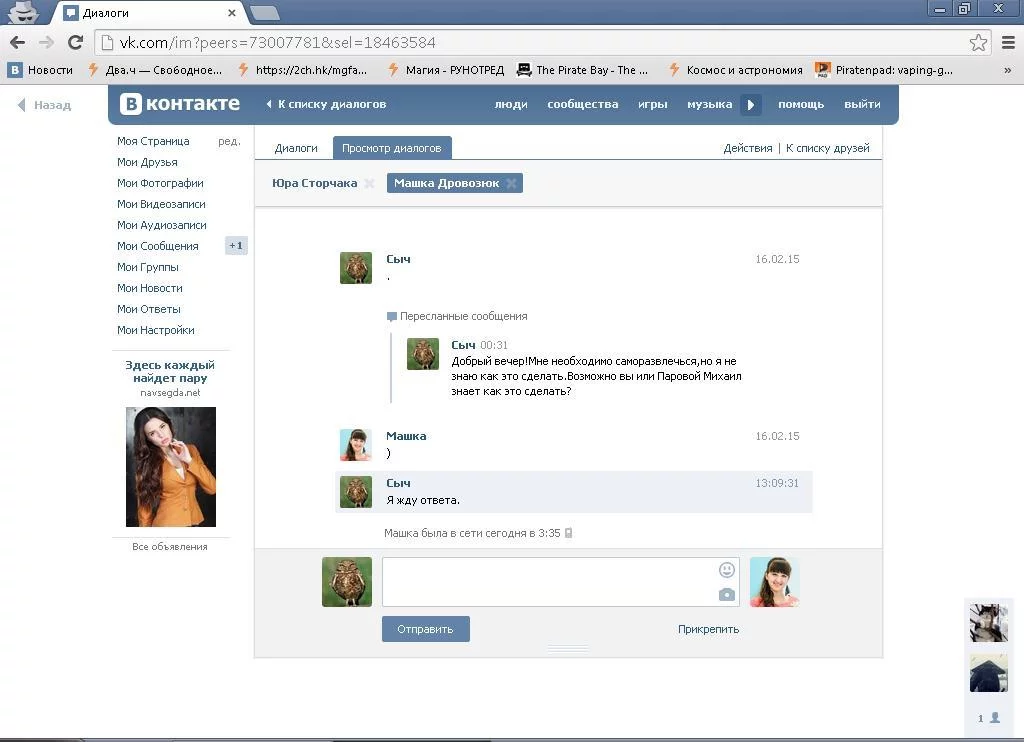Screen dimensions: 1024x742
Task: Open the https://2ch.hk/mgfa bookmark
Action: click(302, 70)
